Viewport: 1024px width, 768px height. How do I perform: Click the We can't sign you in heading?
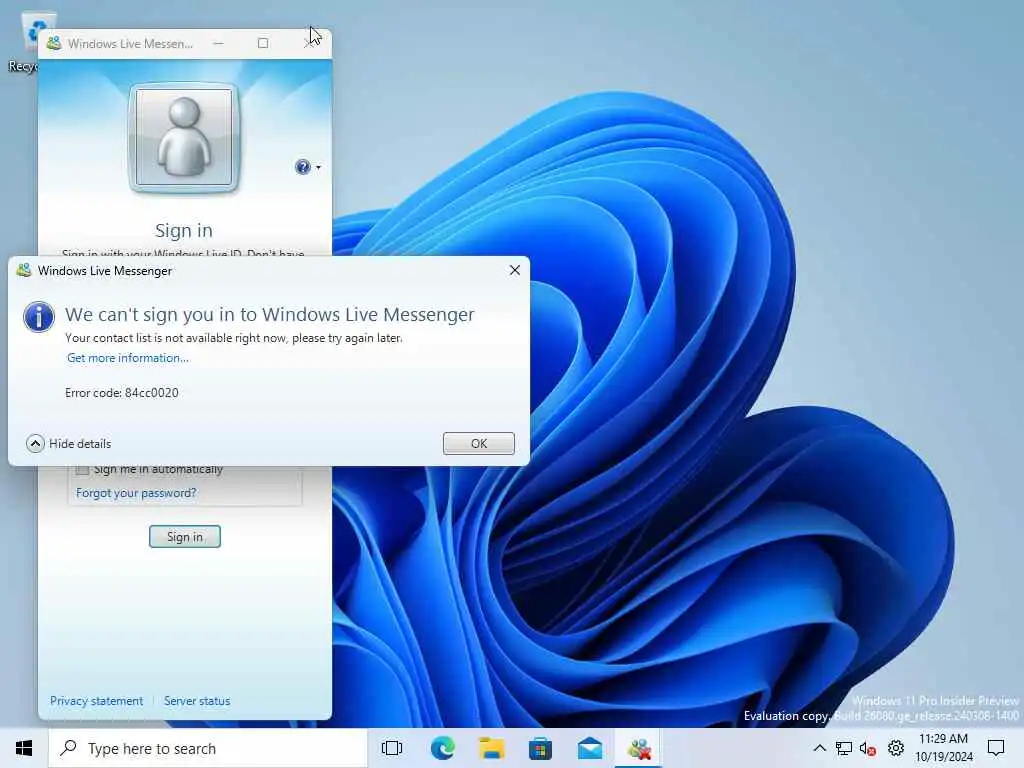coord(270,314)
